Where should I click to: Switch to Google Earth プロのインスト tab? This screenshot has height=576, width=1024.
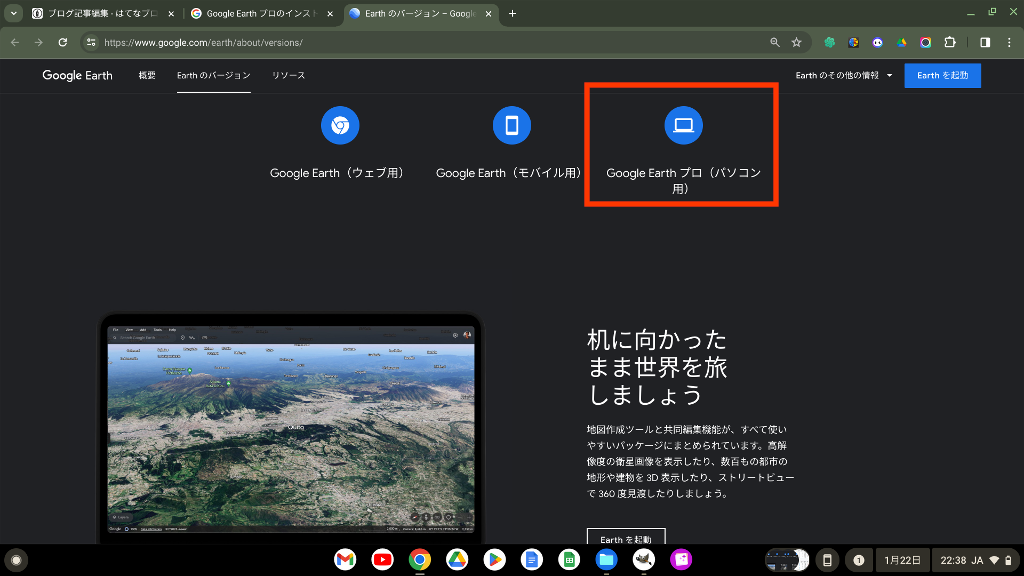(261, 13)
